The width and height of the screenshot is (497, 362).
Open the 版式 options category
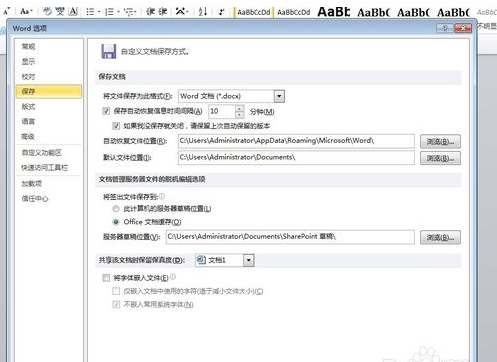(x=49, y=107)
